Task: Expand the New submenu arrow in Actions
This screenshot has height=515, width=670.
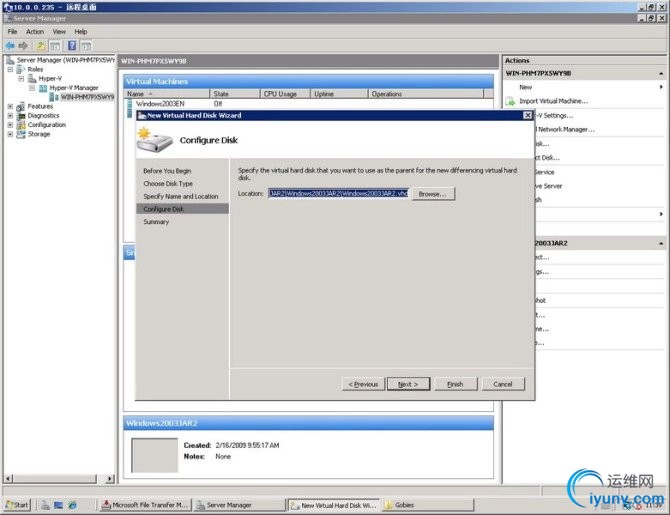Action: click(661, 87)
